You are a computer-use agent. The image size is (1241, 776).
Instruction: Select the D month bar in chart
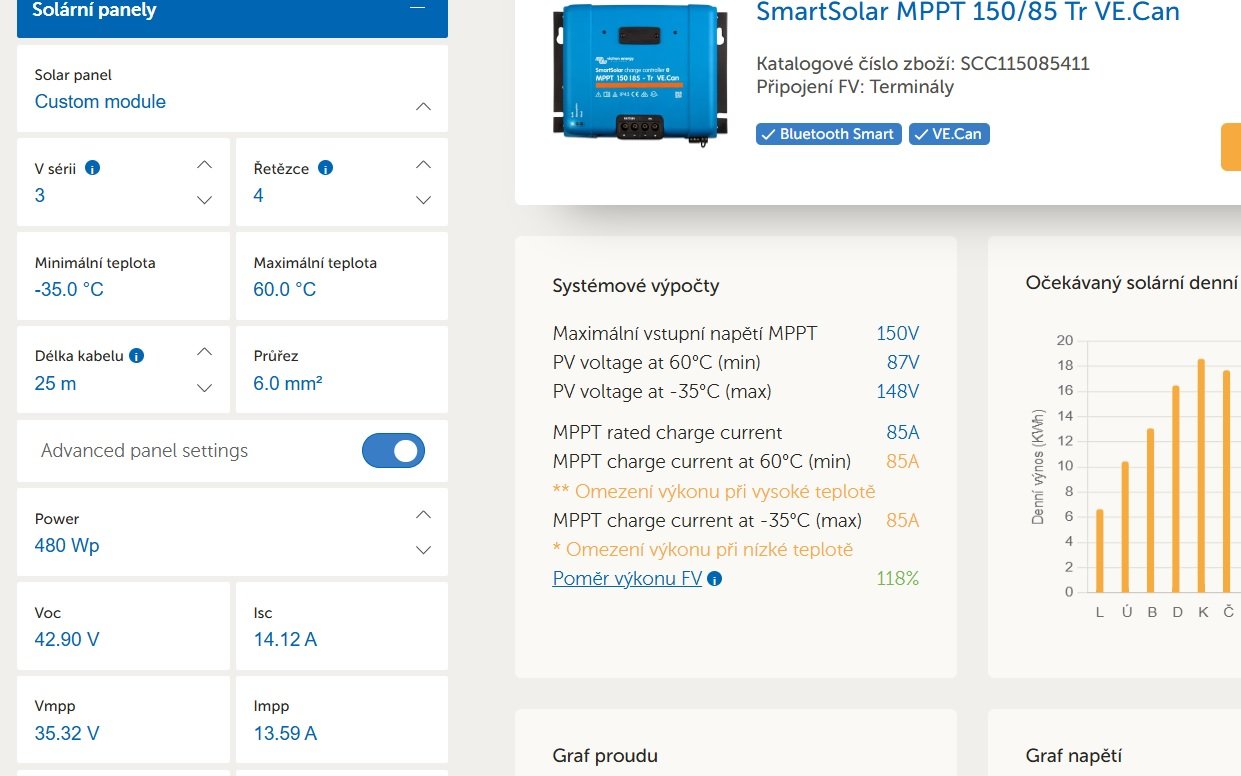click(1176, 489)
